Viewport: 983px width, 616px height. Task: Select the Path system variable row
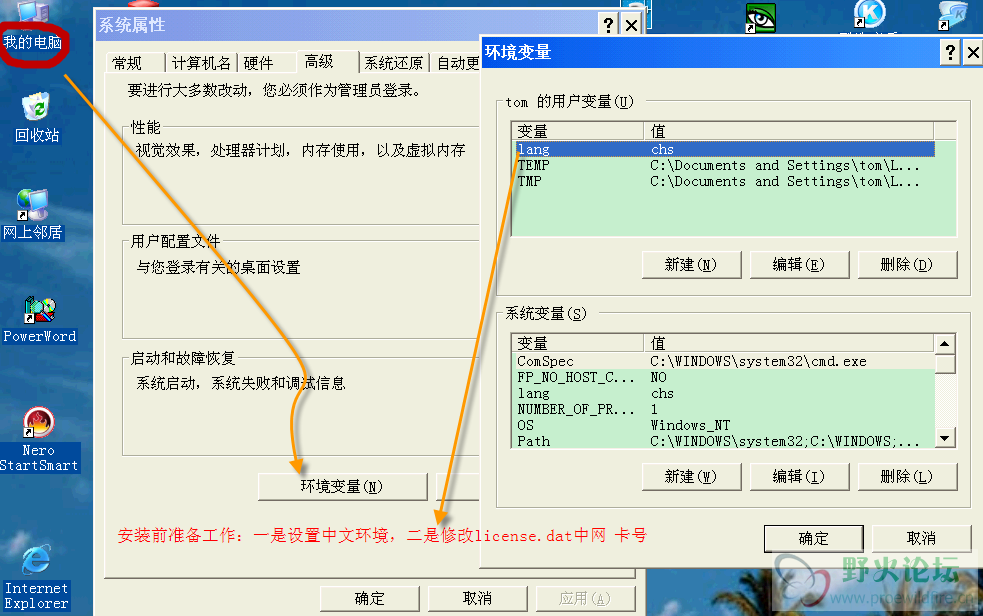point(724,441)
